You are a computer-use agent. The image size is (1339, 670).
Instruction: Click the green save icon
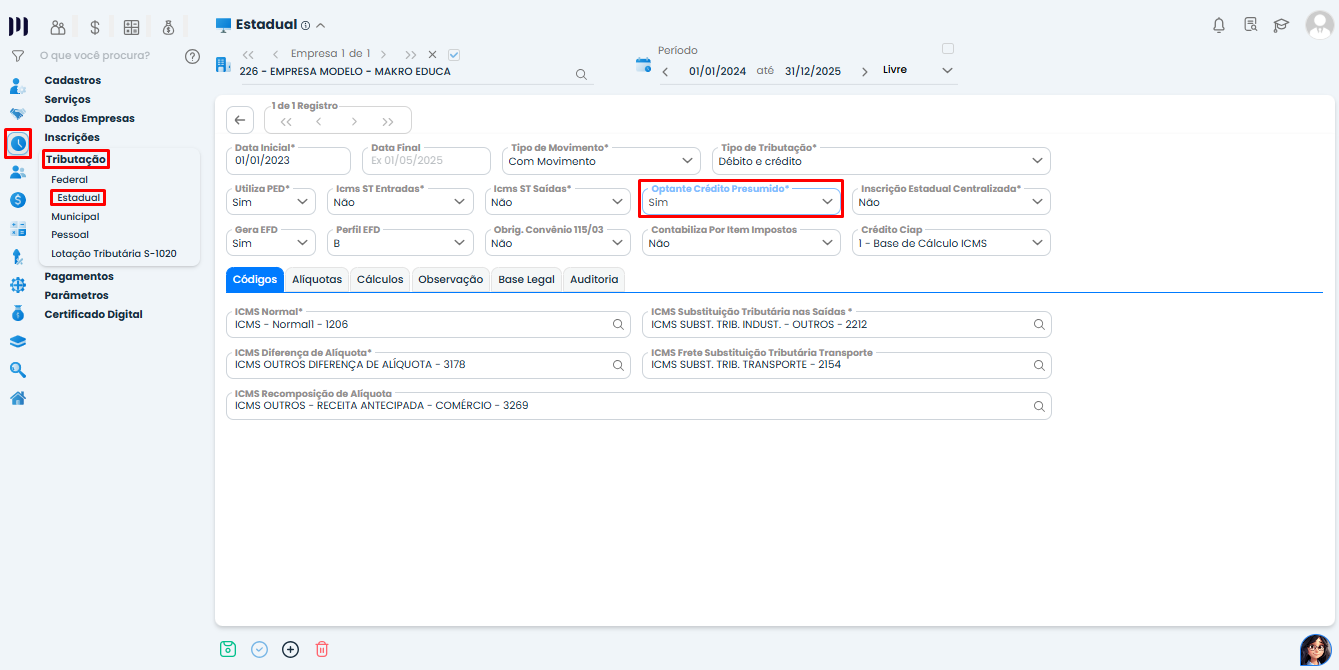228,649
